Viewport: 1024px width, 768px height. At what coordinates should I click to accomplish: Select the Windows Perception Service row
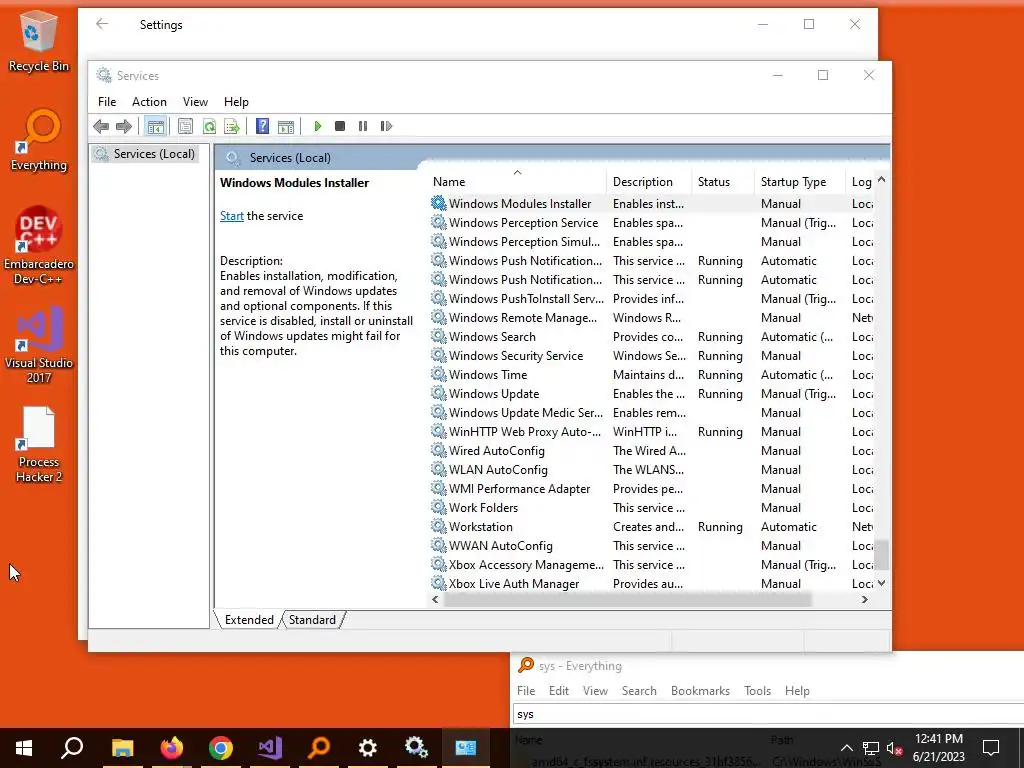652,223
